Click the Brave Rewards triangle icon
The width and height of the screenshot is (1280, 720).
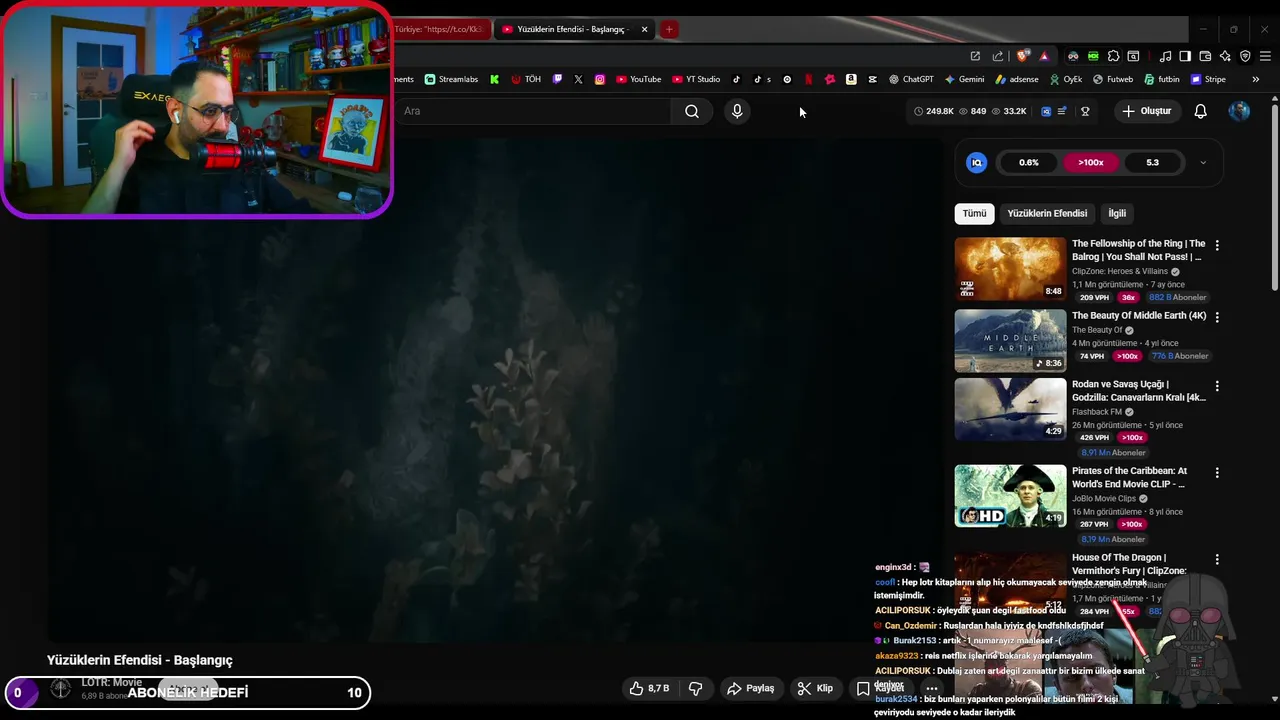1044,56
